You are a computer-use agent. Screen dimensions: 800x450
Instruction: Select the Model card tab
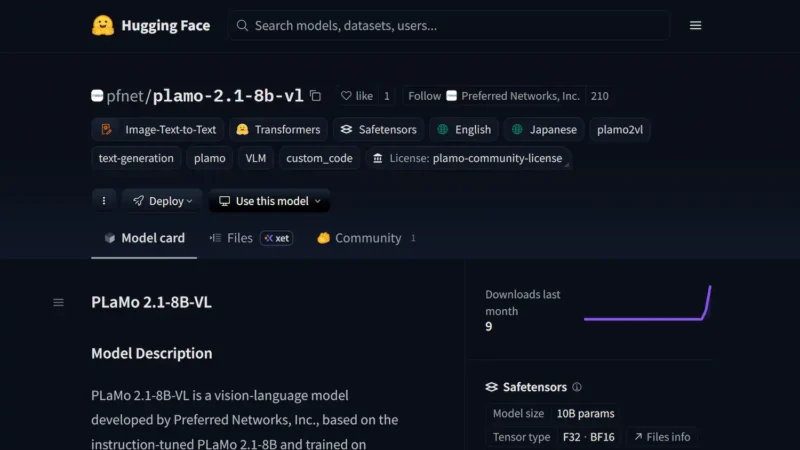144,238
